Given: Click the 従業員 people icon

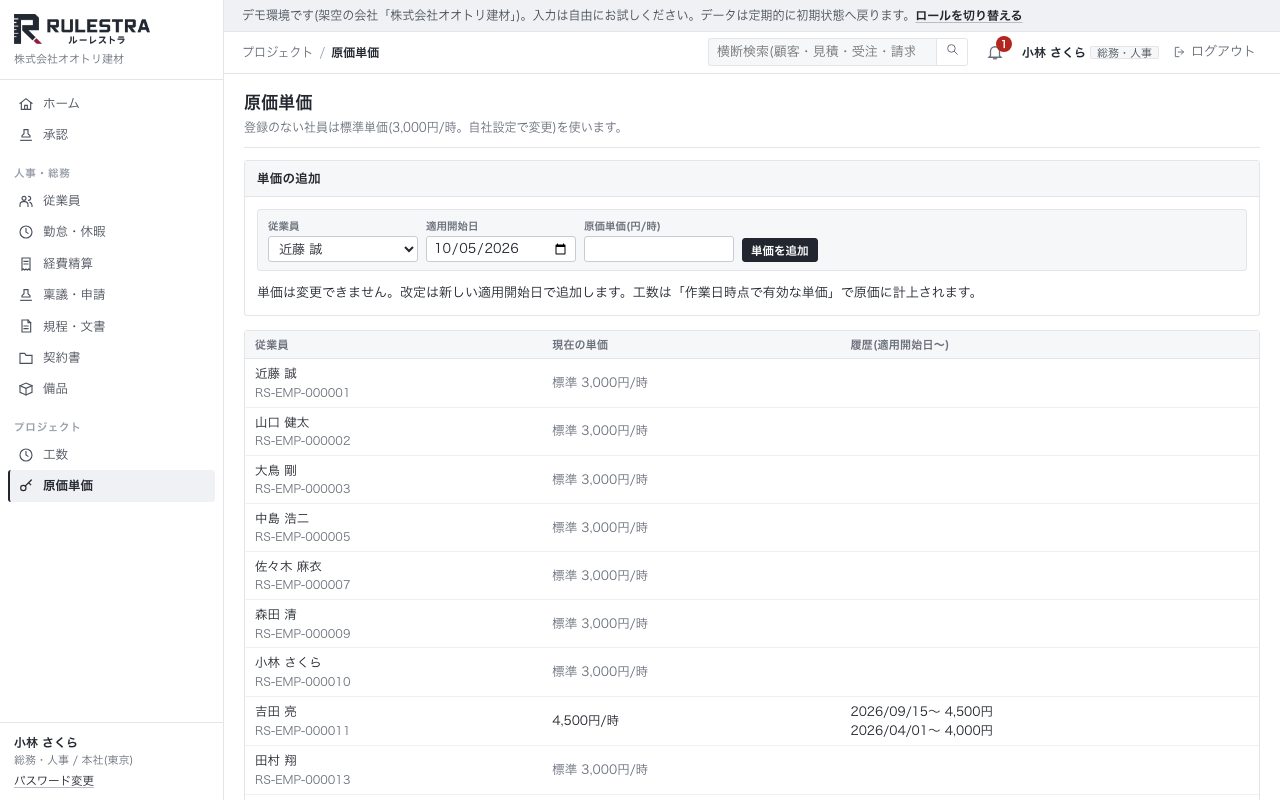Looking at the screenshot, I should click(26, 201).
